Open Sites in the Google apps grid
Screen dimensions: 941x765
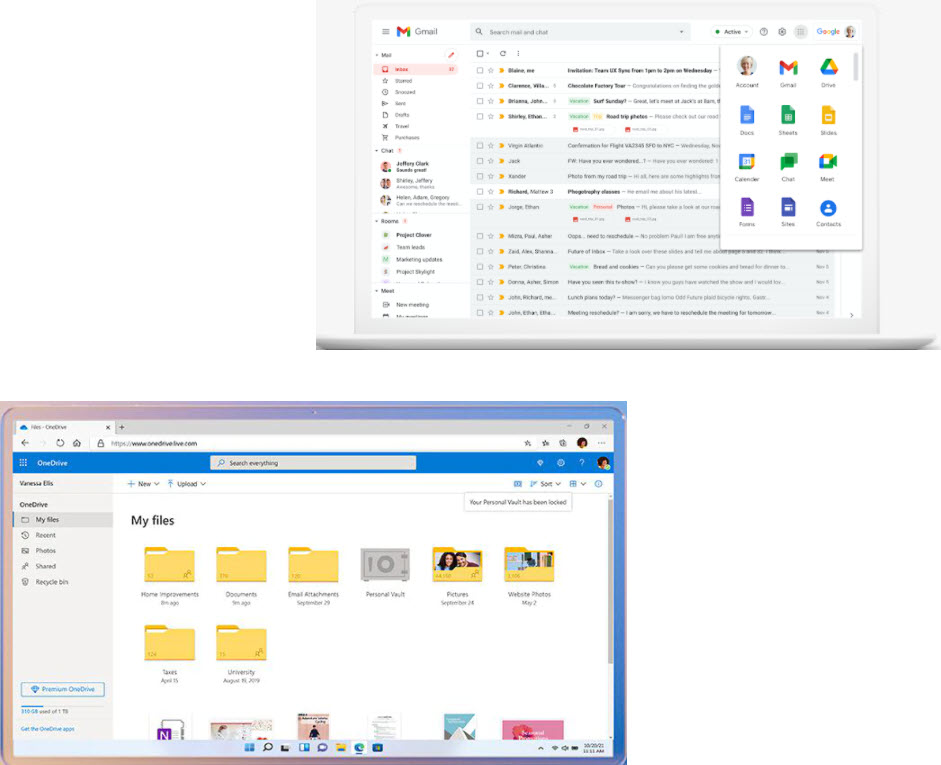coord(788,212)
